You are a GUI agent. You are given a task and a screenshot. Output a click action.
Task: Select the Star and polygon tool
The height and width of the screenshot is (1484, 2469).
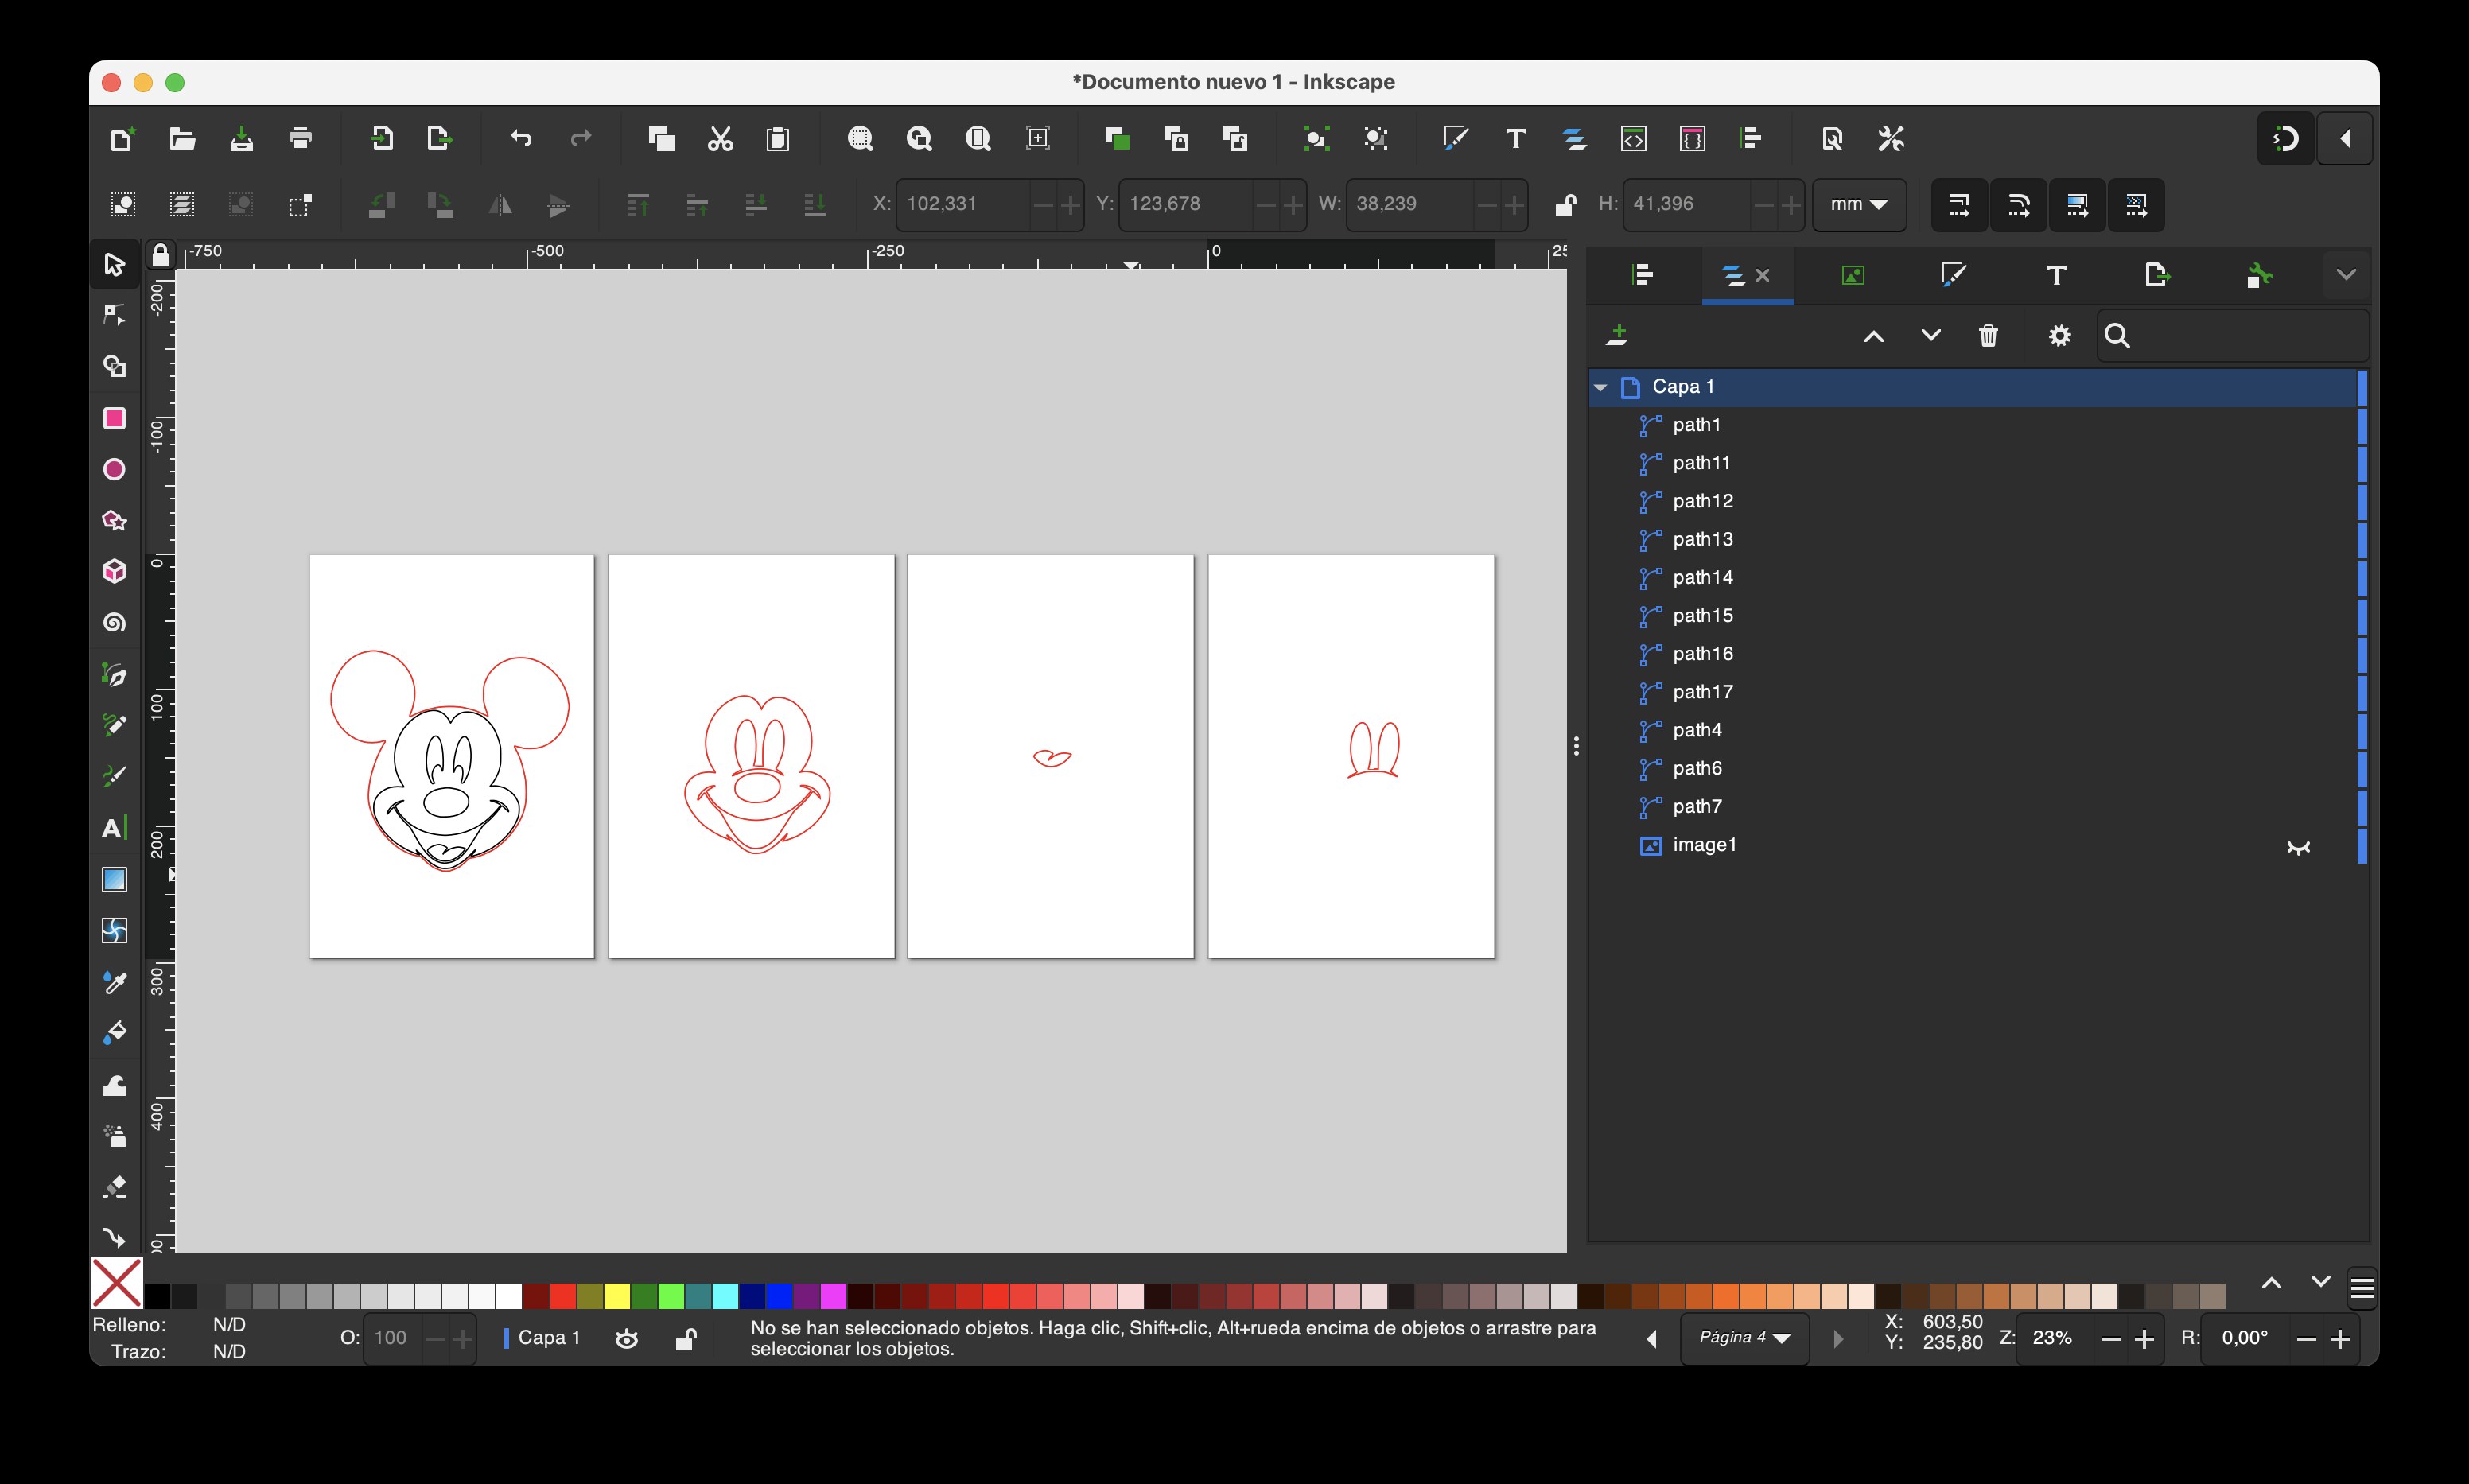pyautogui.click(x=114, y=520)
